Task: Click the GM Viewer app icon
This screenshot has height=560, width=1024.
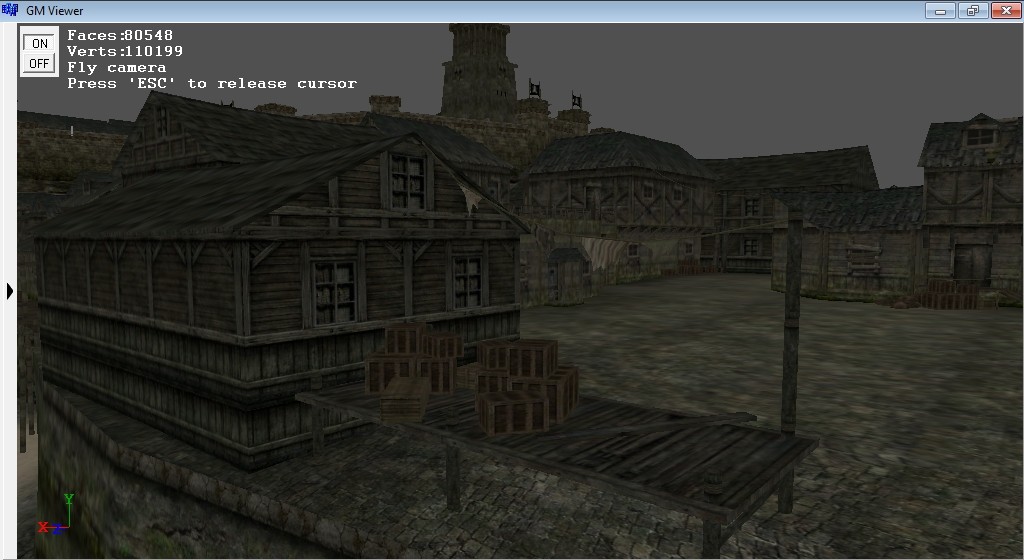Action: point(10,10)
